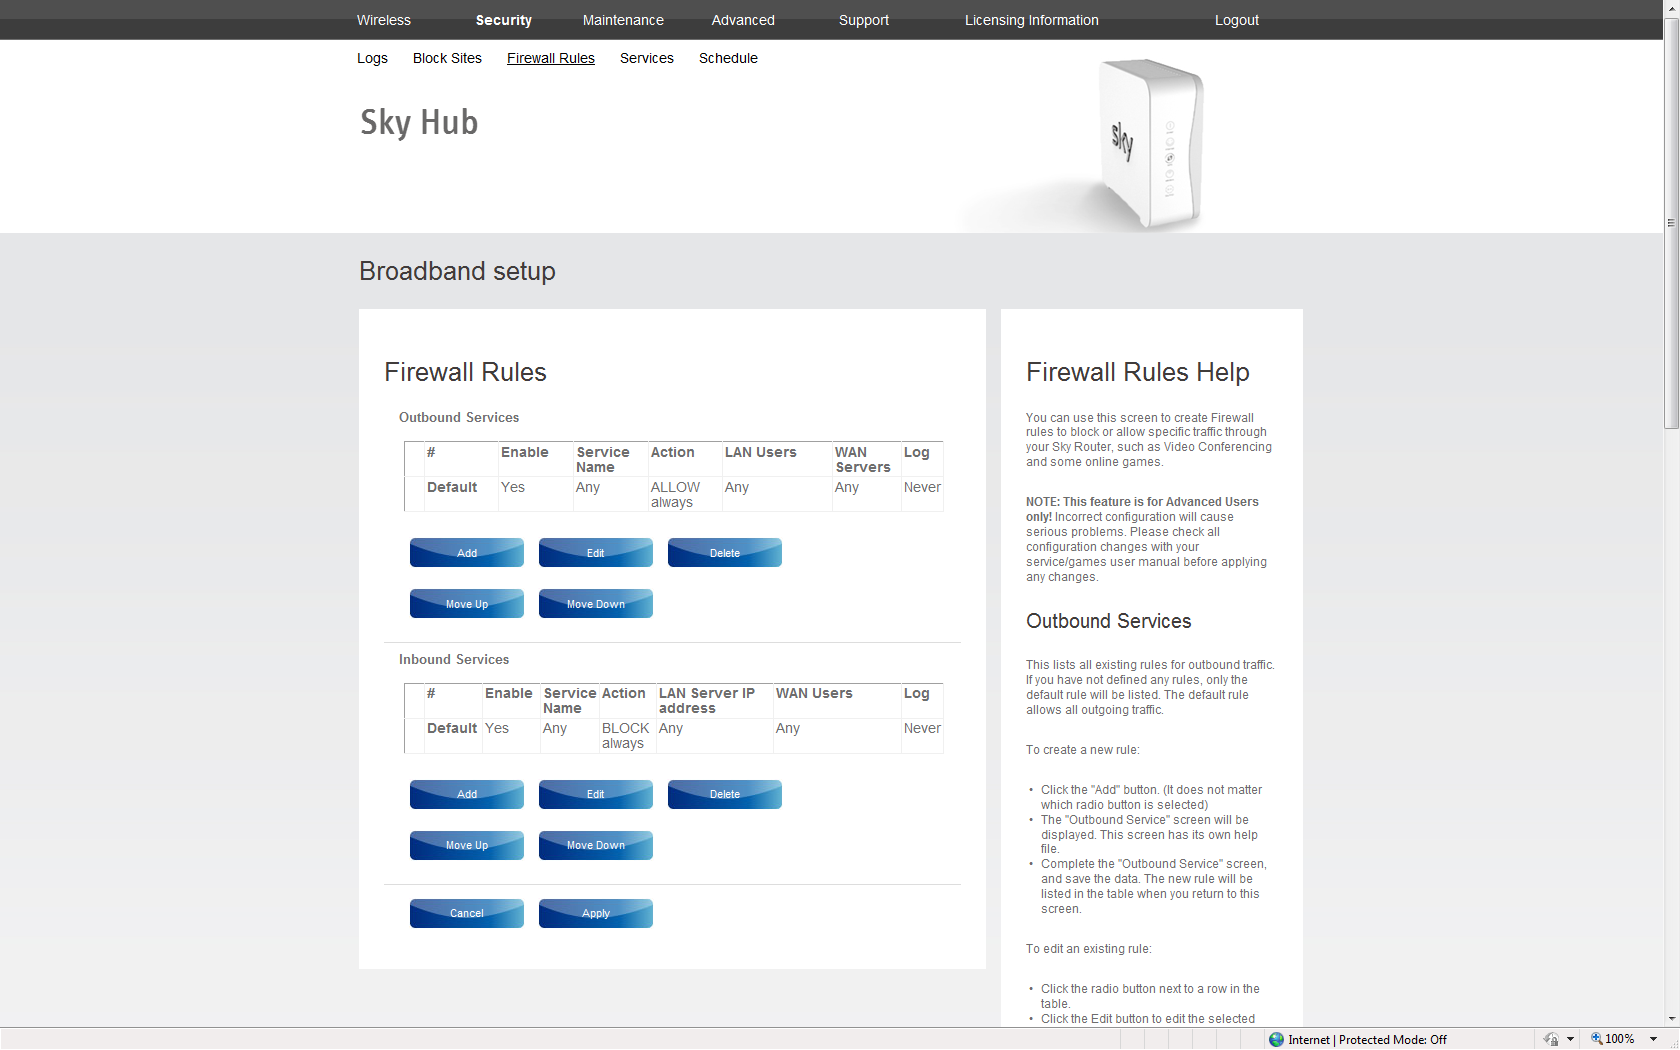Viewport: 1680px width, 1050px height.
Task: Click the 'LAN Server IP address' column header
Action: (707, 701)
